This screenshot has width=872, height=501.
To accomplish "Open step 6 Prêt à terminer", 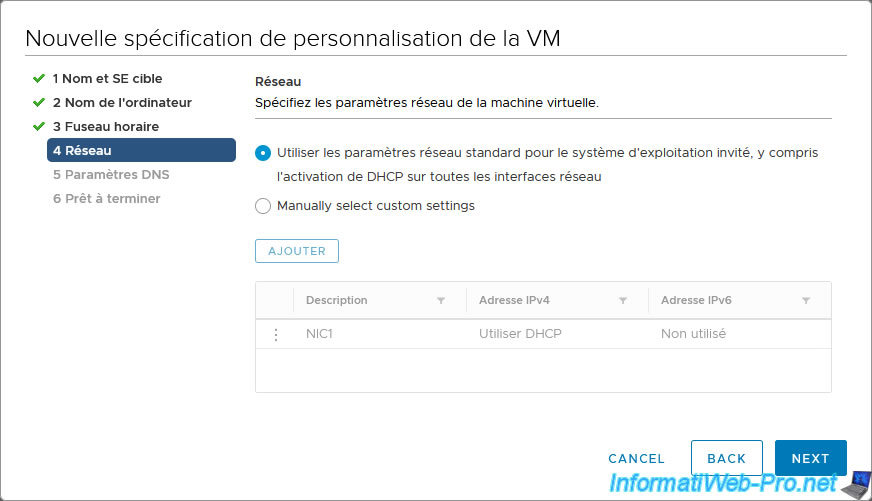I will coord(106,198).
